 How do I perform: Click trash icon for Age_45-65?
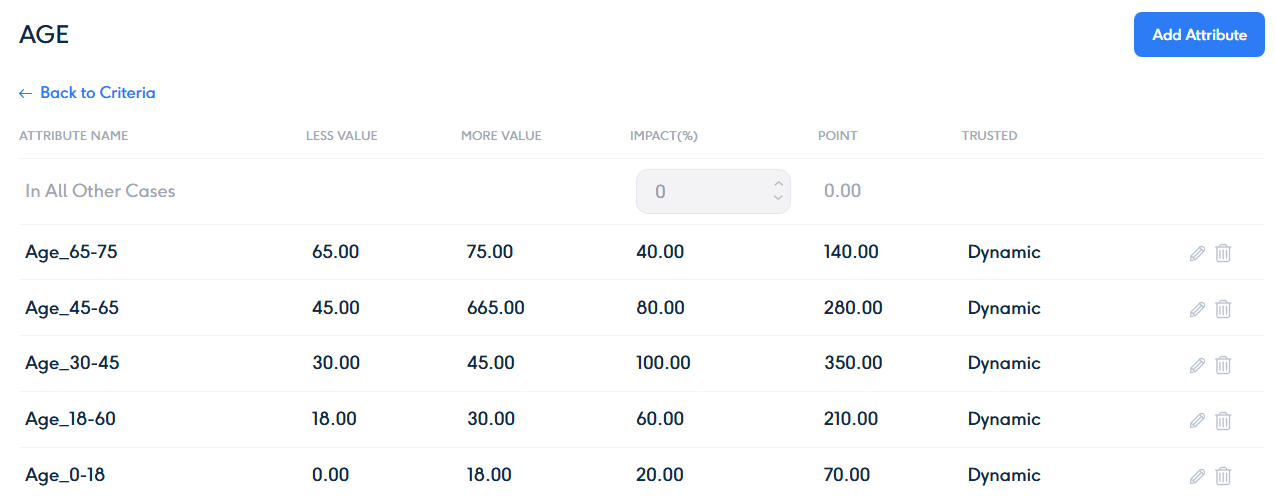(x=1223, y=309)
